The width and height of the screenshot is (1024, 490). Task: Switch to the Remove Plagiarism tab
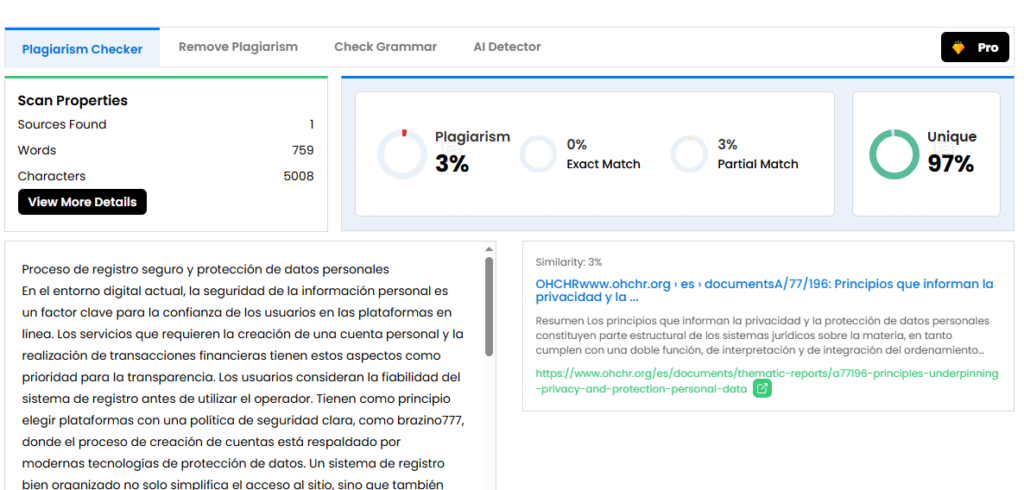tap(238, 47)
